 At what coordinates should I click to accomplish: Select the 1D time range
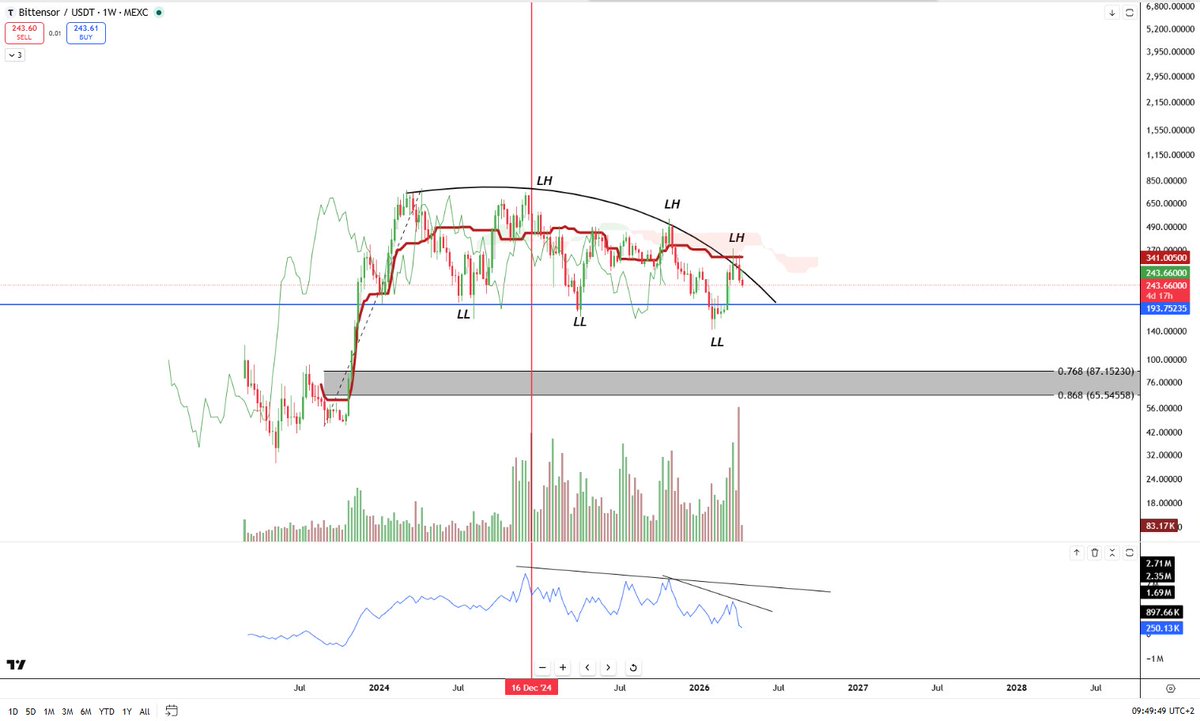pyautogui.click(x=13, y=711)
